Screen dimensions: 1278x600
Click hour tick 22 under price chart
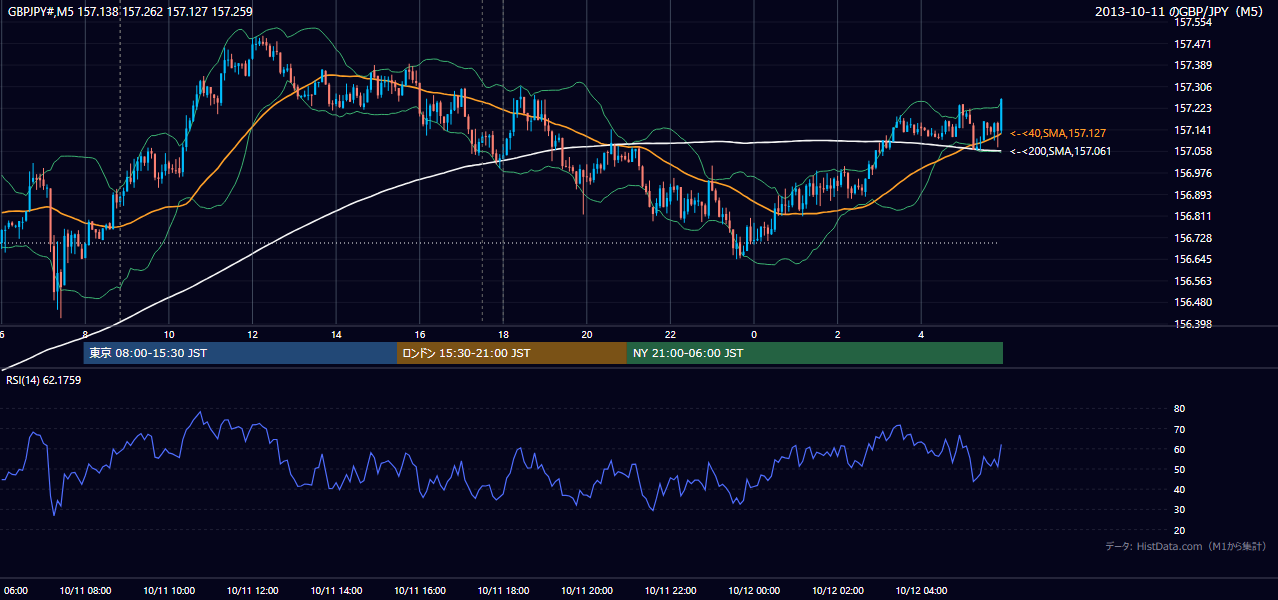pyautogui.click(x=670, y=335)
